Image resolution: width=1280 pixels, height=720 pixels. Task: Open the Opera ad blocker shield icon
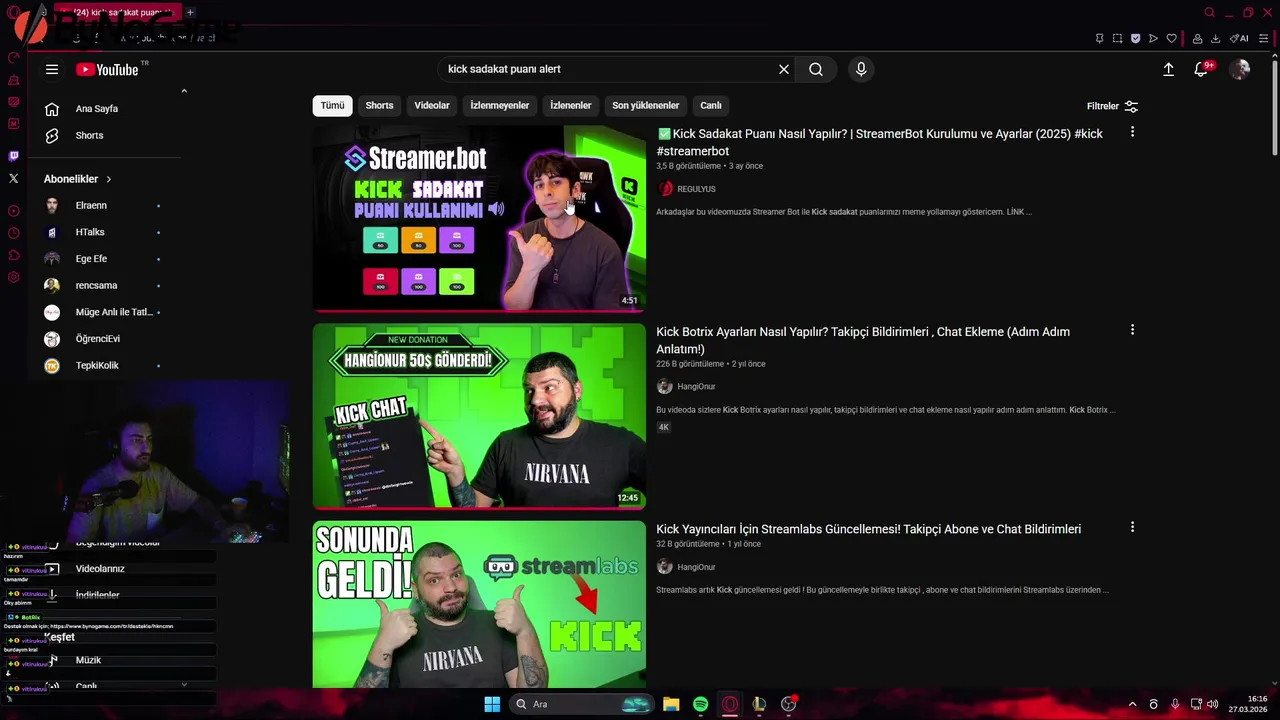click(1135, 39)
